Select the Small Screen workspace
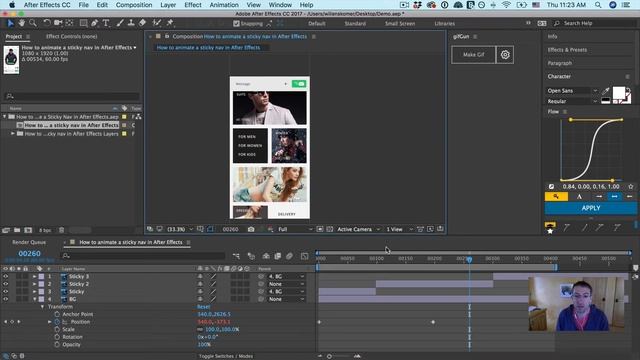The height and width of the screenshot is (360, 640). (400, 24)
